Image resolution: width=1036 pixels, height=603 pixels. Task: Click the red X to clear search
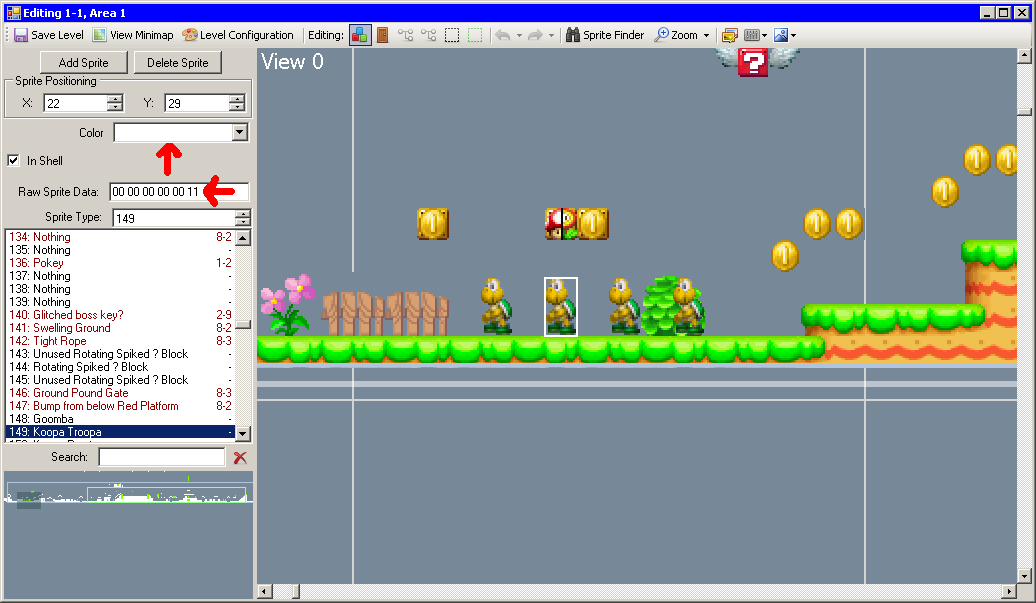(x=240, y=457)
